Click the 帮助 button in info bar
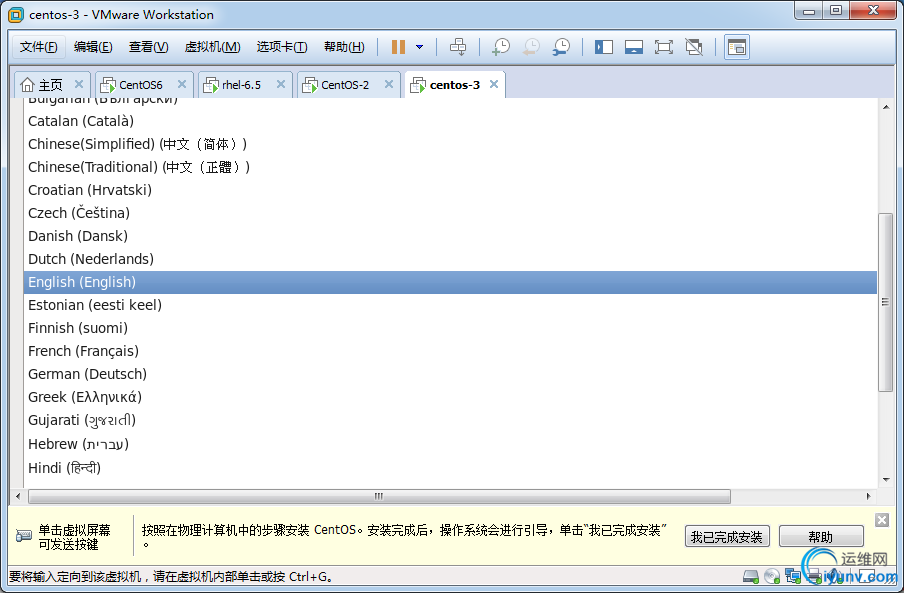Viewport: 904px width, 593px height. (x=821, y=537)
